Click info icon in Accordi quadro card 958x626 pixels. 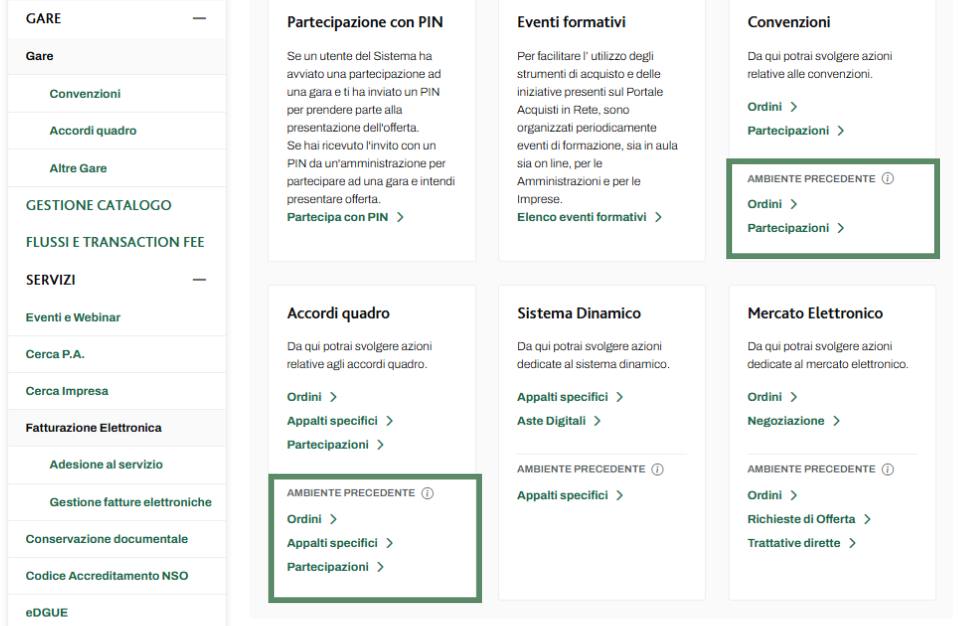[x=427, y=493]
